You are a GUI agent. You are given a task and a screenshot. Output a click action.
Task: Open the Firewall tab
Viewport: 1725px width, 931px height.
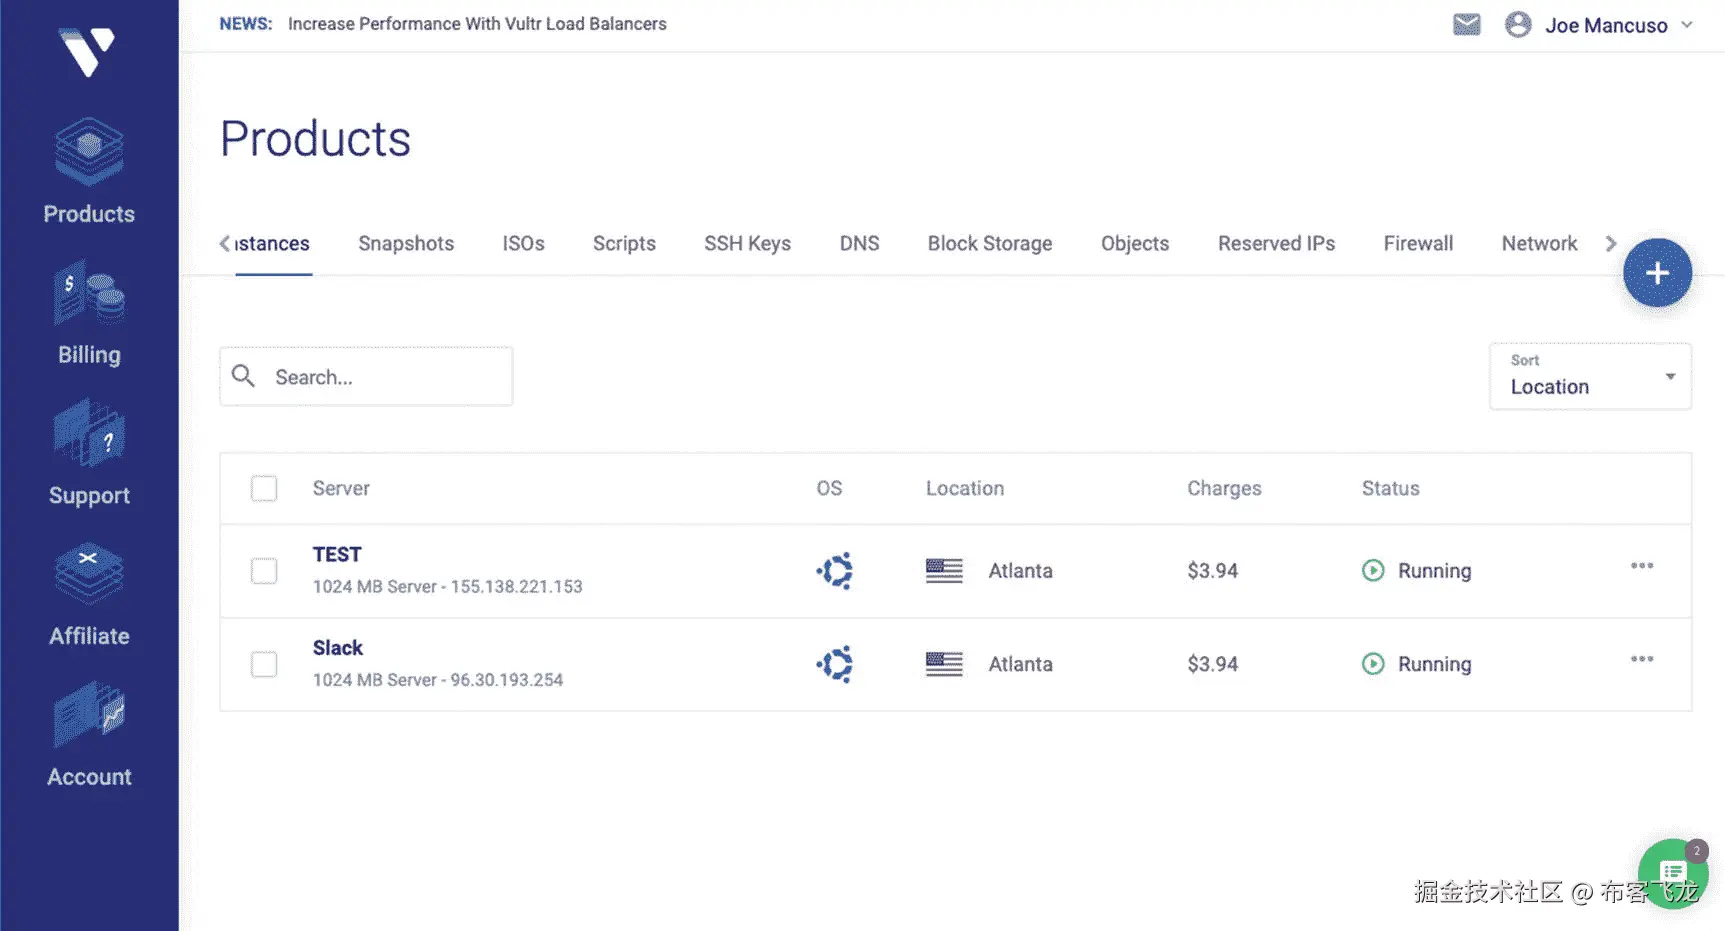click(1417, 243)
